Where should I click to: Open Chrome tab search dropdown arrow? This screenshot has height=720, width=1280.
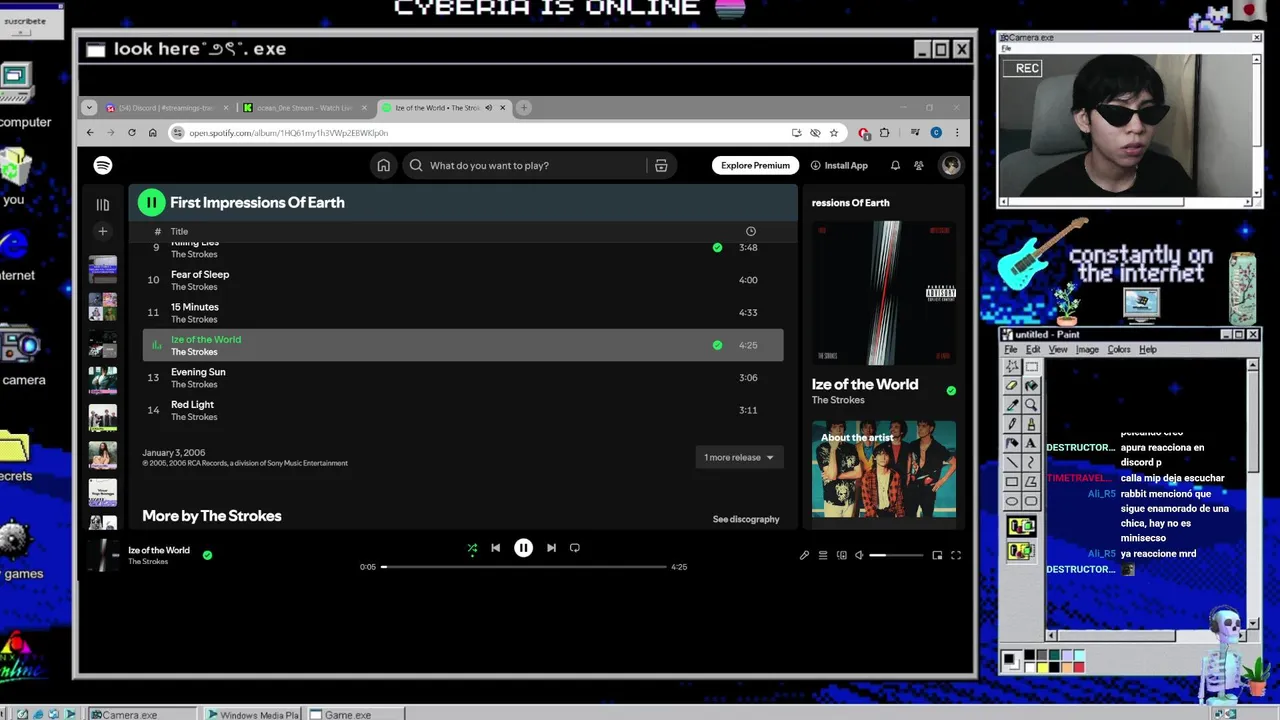(x=89, y=108)
